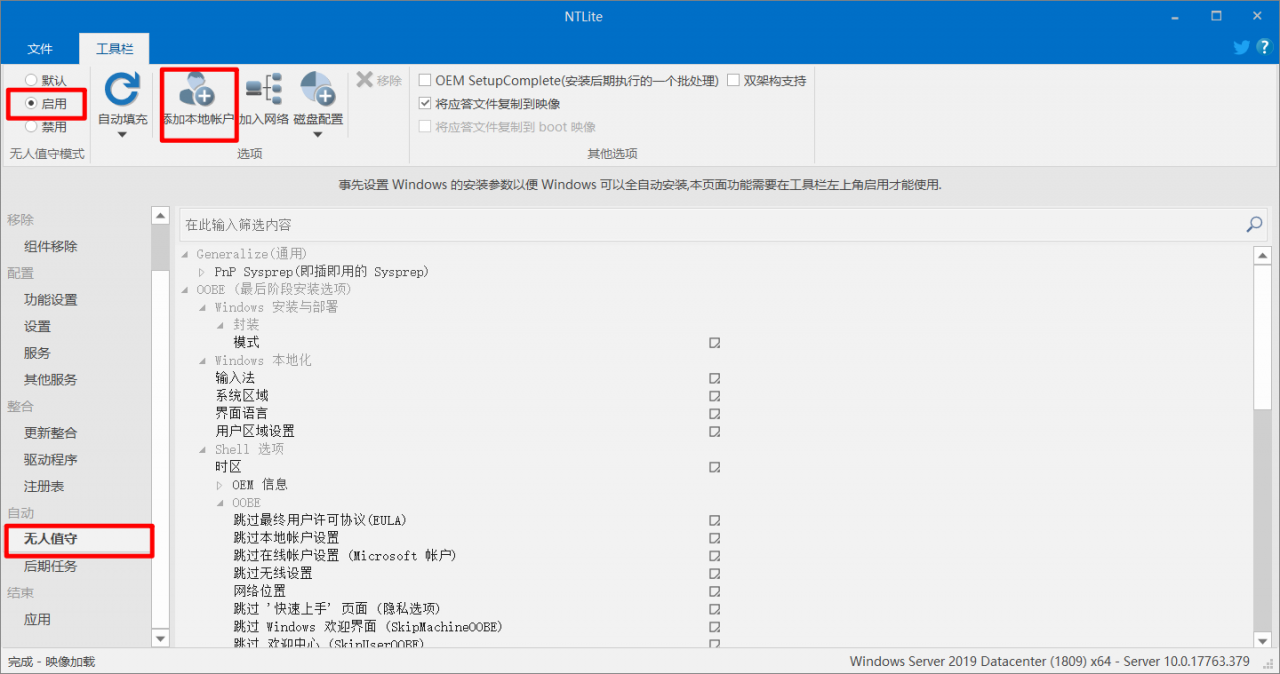The image size is (1280, 674).
Task: Click the edit icon for 跳过无线设置
Action: [715, 574]
